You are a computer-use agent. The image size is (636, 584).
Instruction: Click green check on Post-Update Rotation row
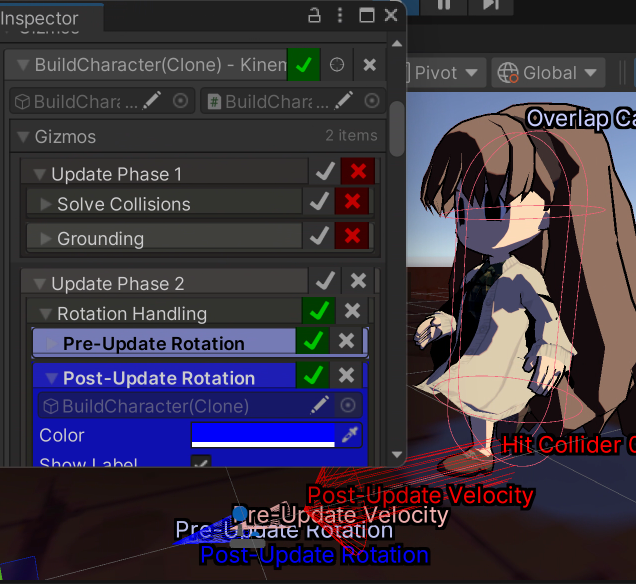[312, 376]
